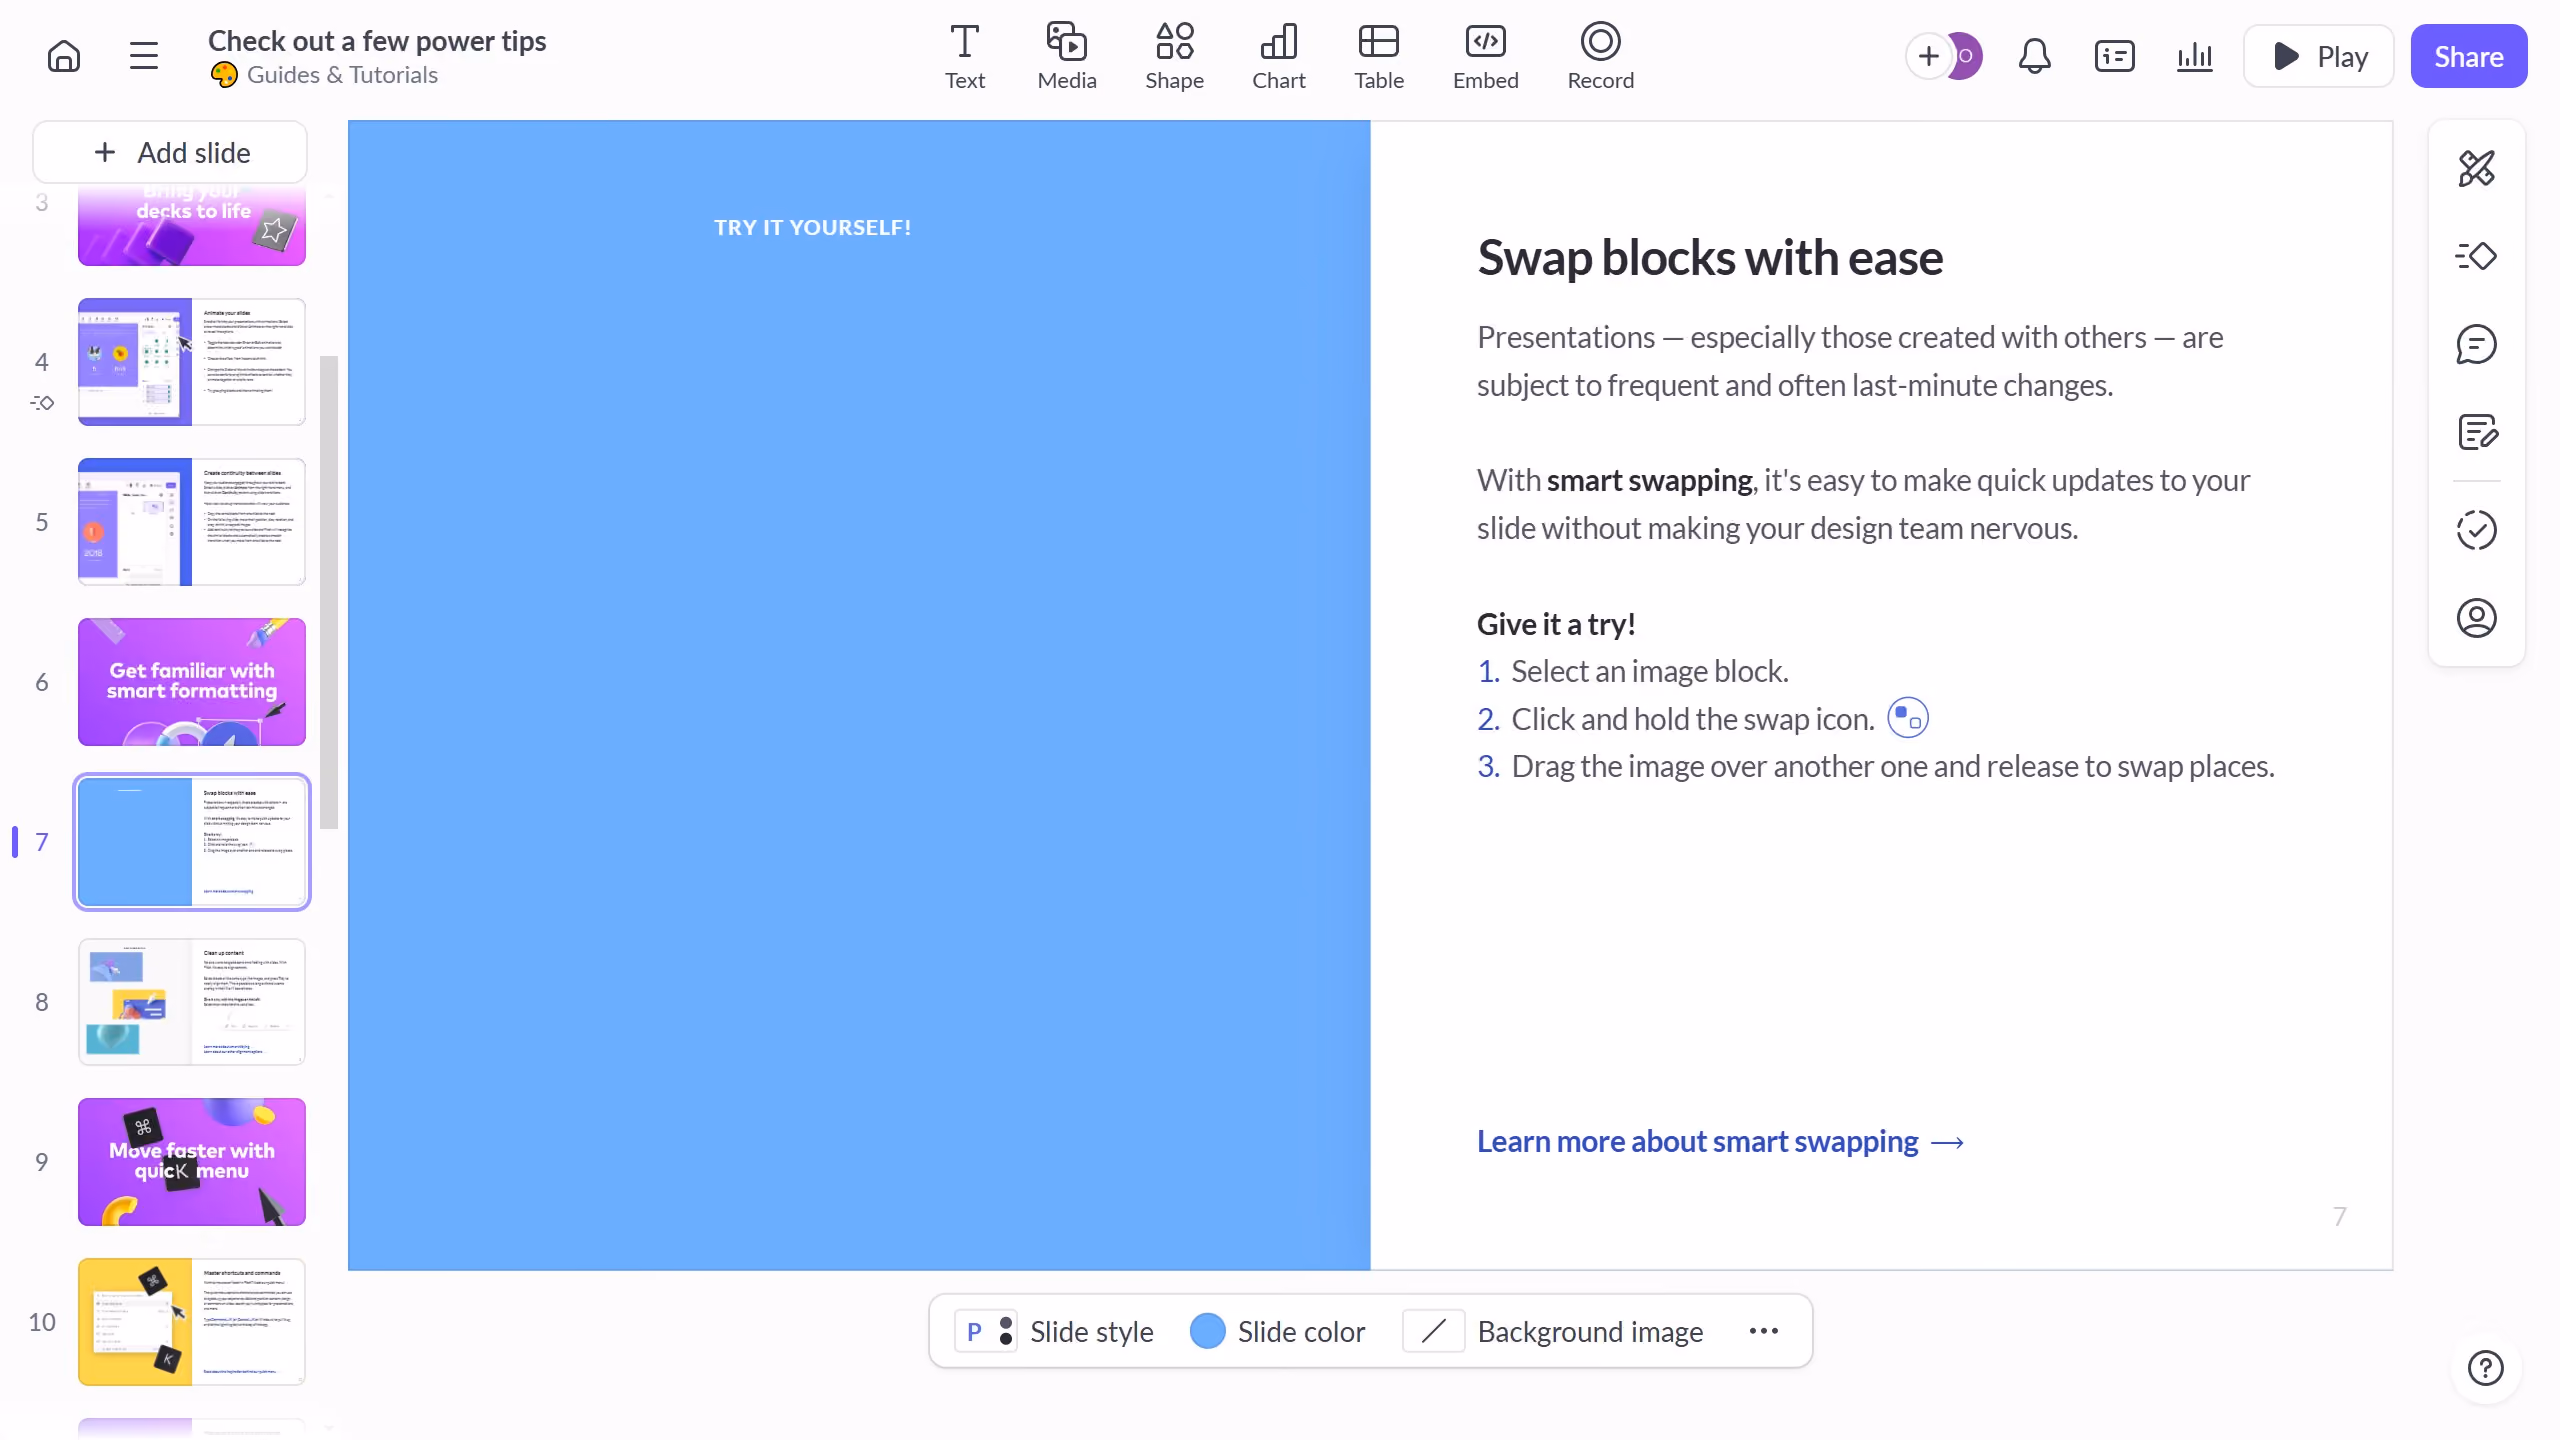
Task: Open more slide options ellipsis
Action: click(x=1764, y=1331)
